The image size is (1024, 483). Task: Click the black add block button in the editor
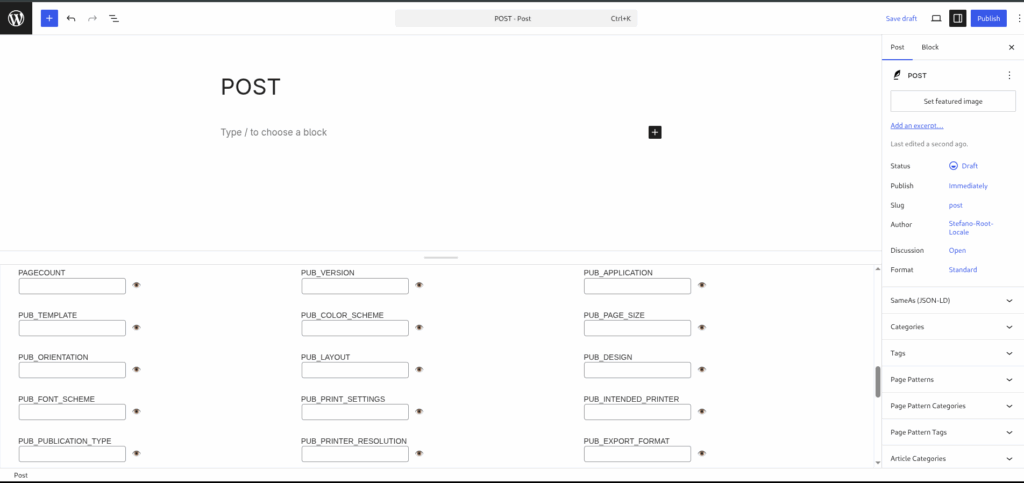click(655, 132)
